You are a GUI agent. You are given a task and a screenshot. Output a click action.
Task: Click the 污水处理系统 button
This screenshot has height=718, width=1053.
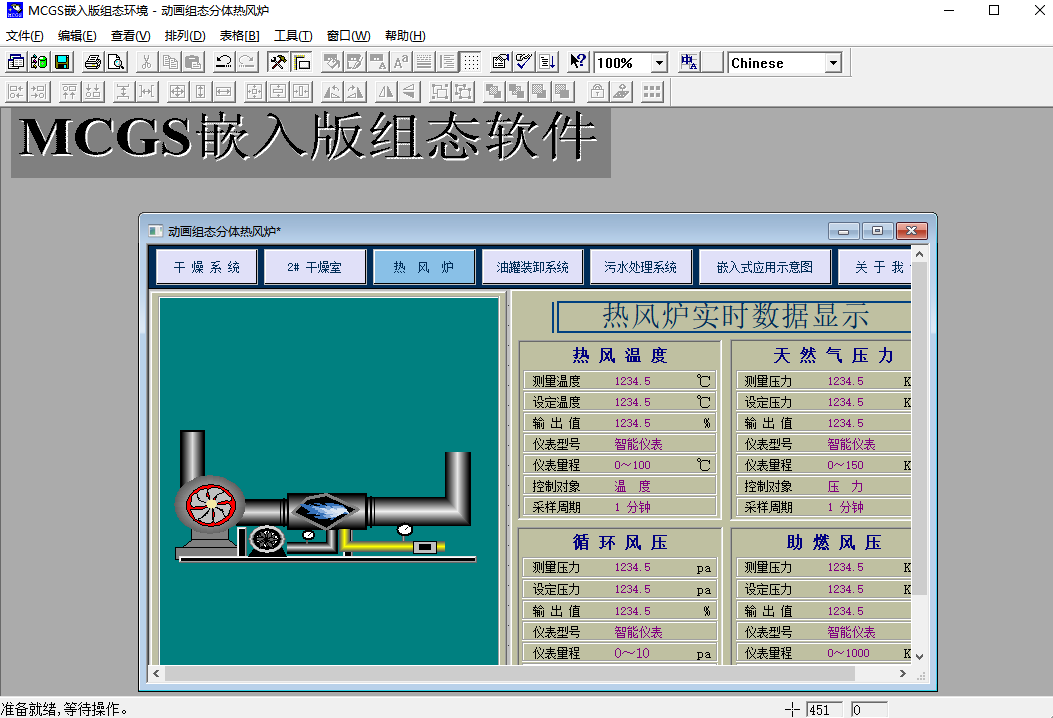point(641,267)
